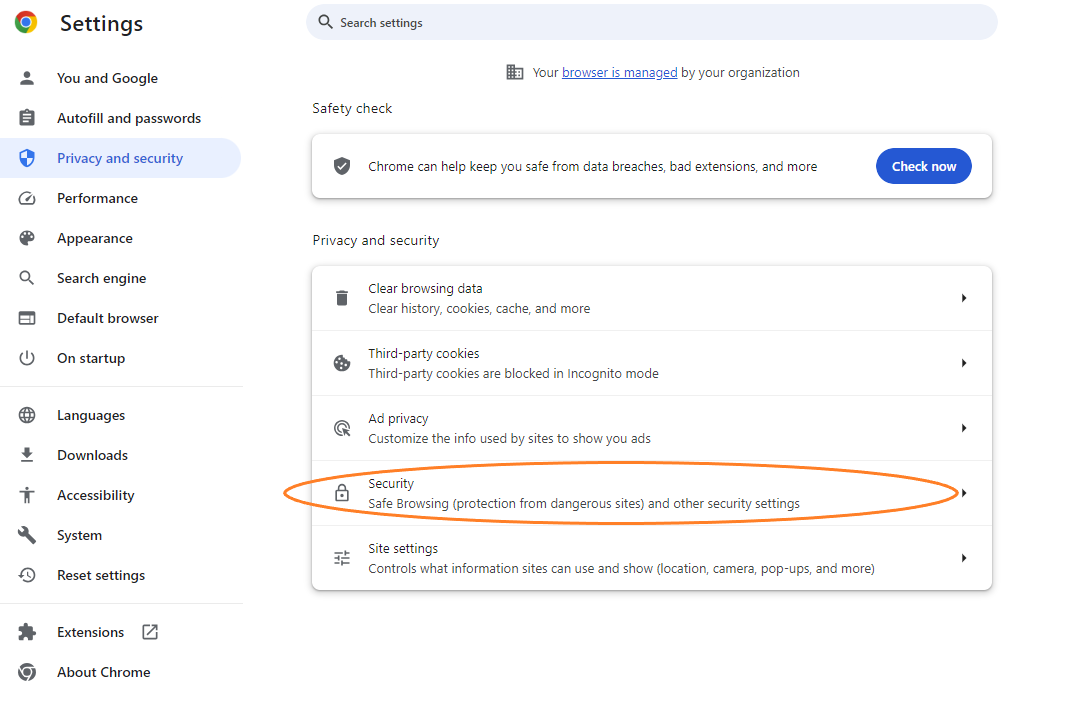Go to You and Google section
Viewport: 1068px width, 706px height.
(x=107, y=78)
